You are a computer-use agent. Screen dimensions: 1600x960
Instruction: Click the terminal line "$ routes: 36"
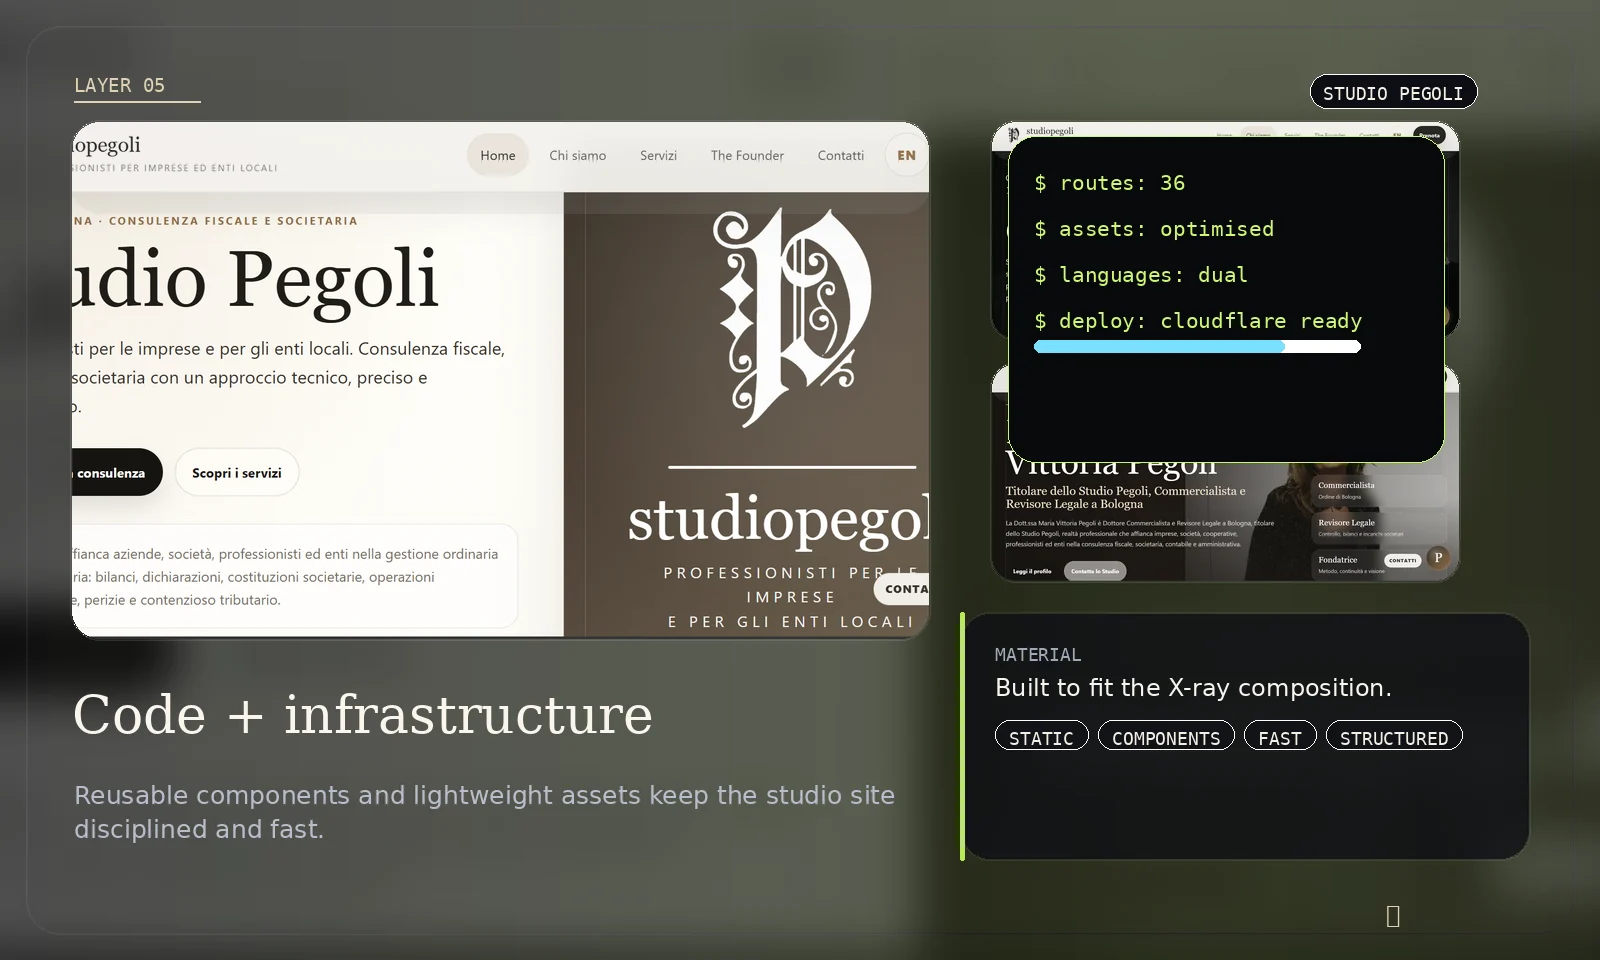pyautogui.click(x=1109, y=183)
